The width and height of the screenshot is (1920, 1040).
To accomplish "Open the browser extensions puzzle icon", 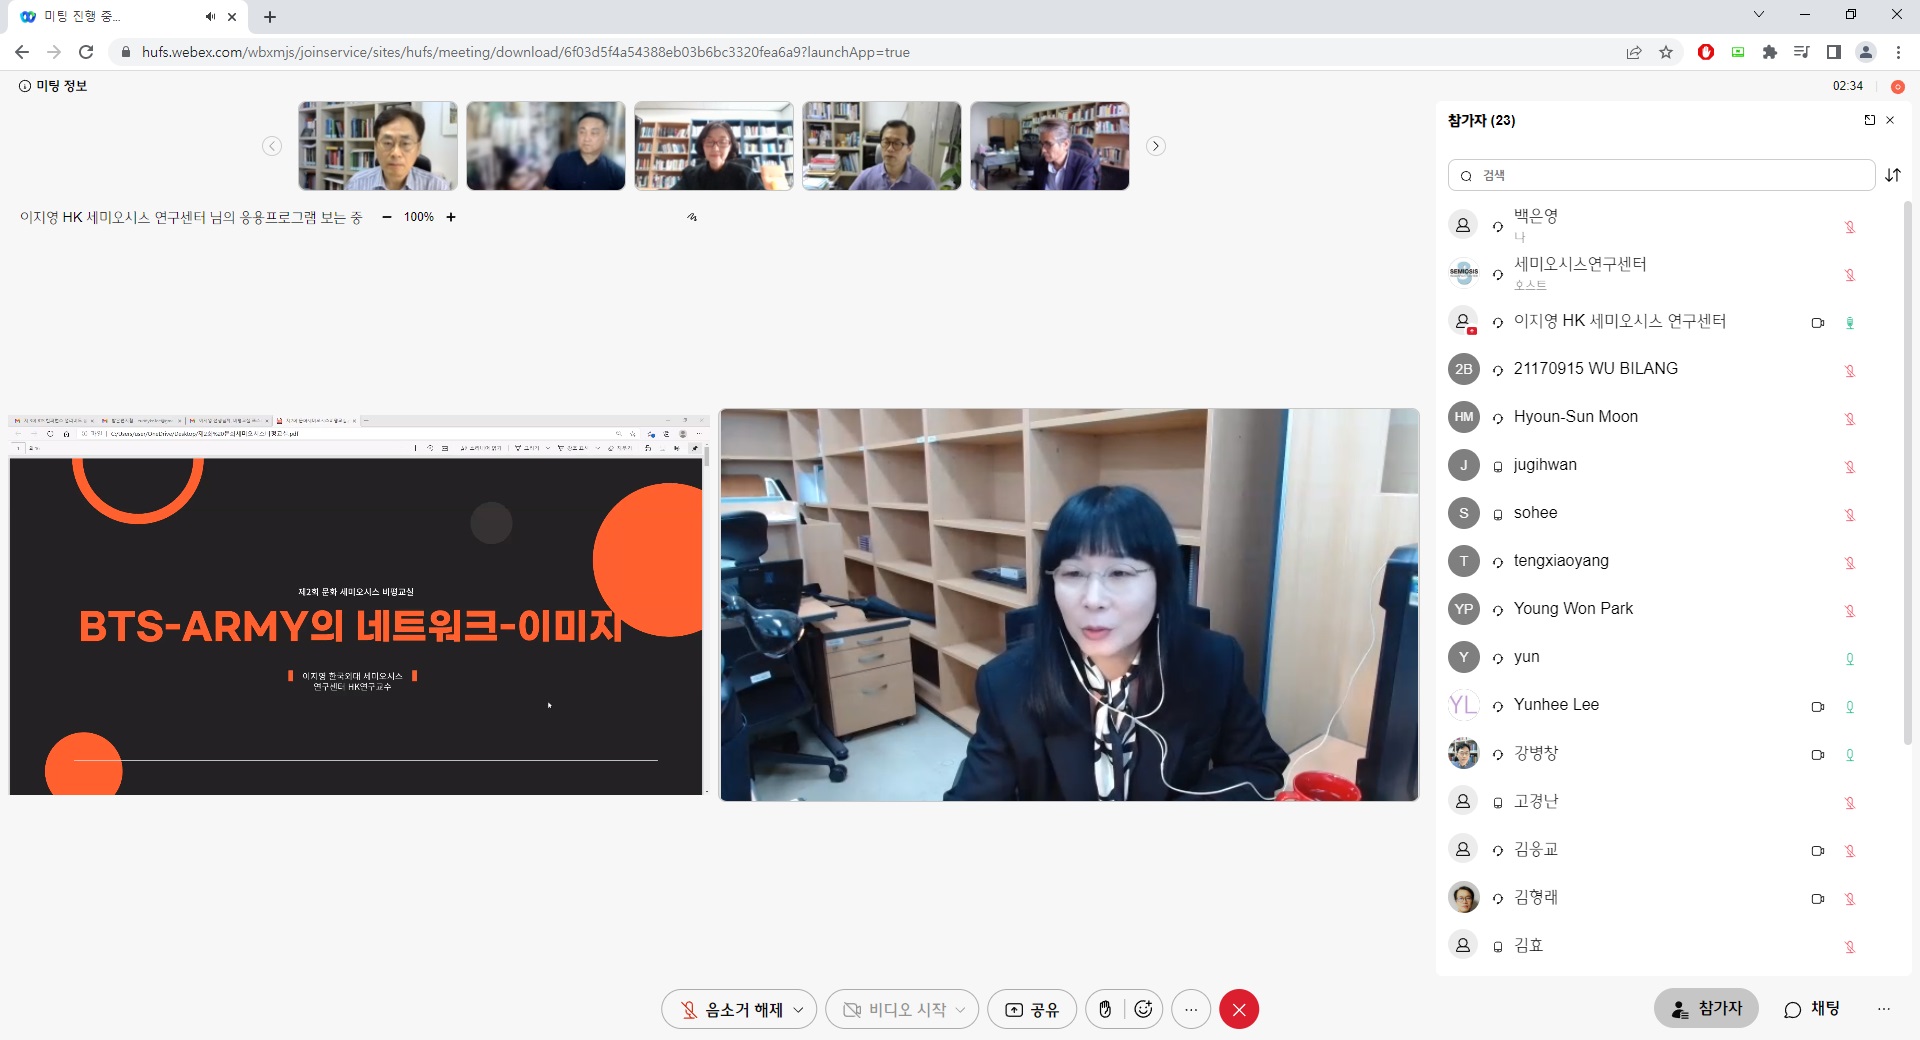I will tap(1770, 52).
